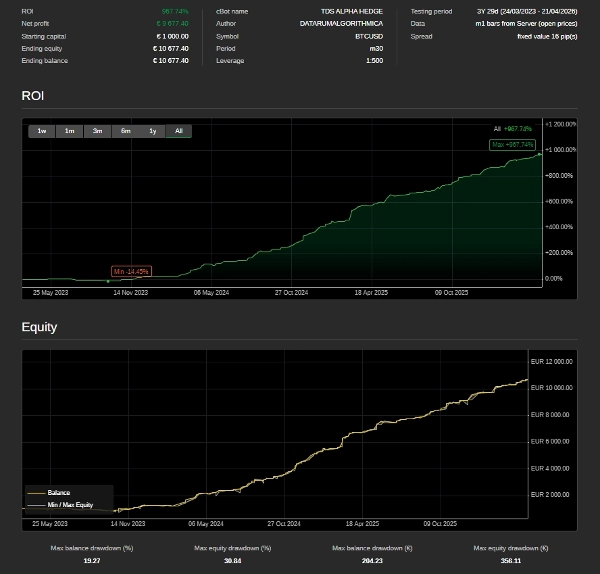This screenshot has height=574, width=600.
Task: Select the 1w range button
Action: click(42, 131)
